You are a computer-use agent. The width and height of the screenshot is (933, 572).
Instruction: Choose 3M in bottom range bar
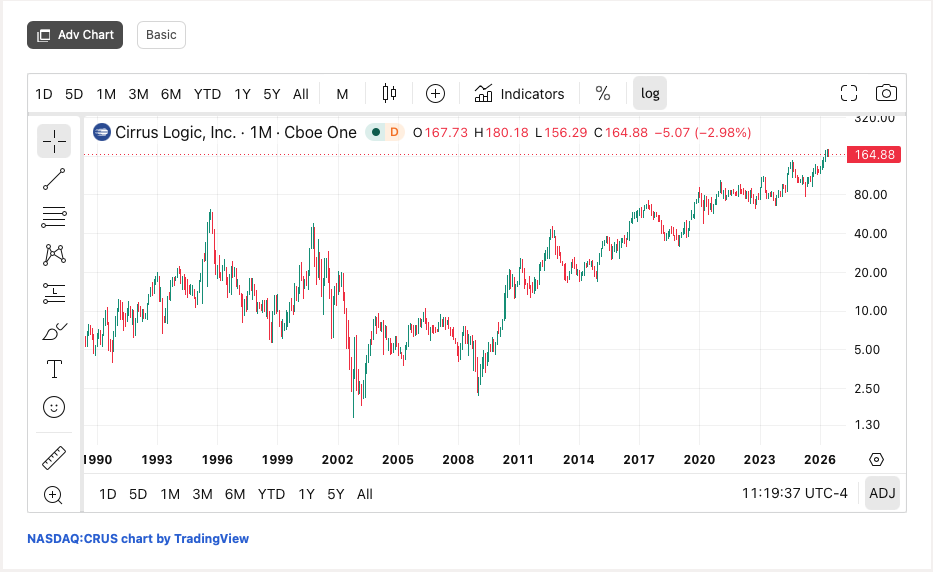click(x=202, y=494)
